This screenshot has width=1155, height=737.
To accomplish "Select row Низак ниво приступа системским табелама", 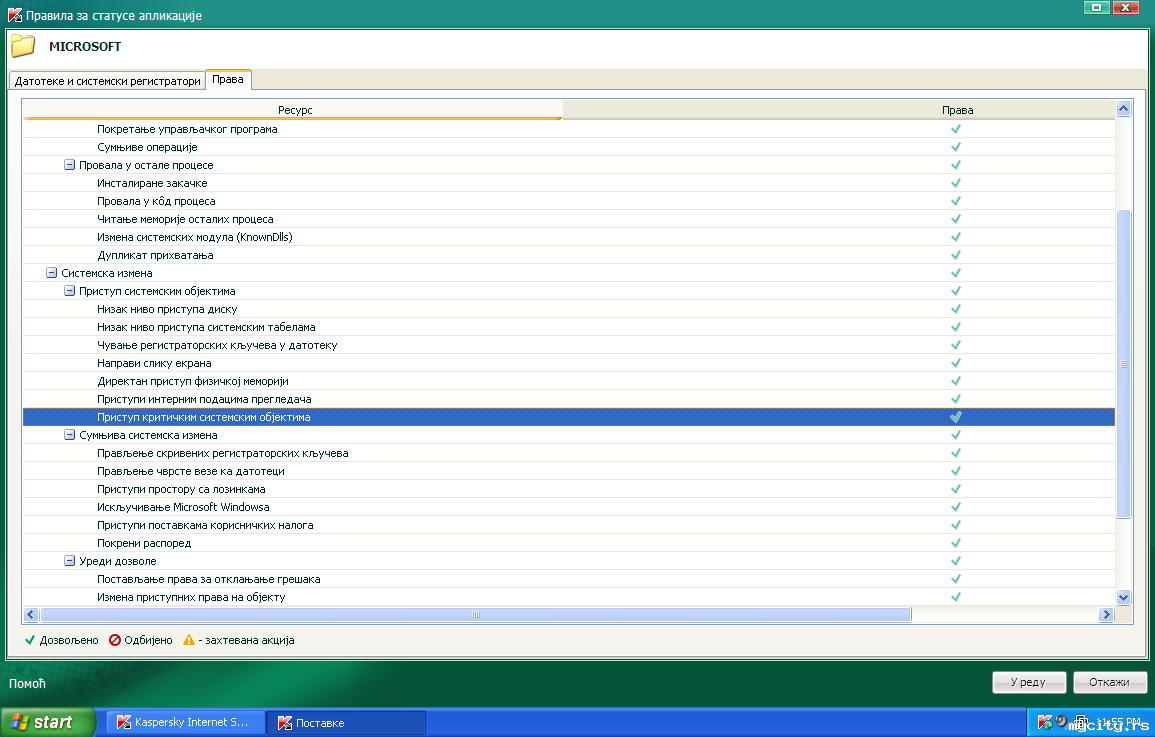I will (569, 327).
